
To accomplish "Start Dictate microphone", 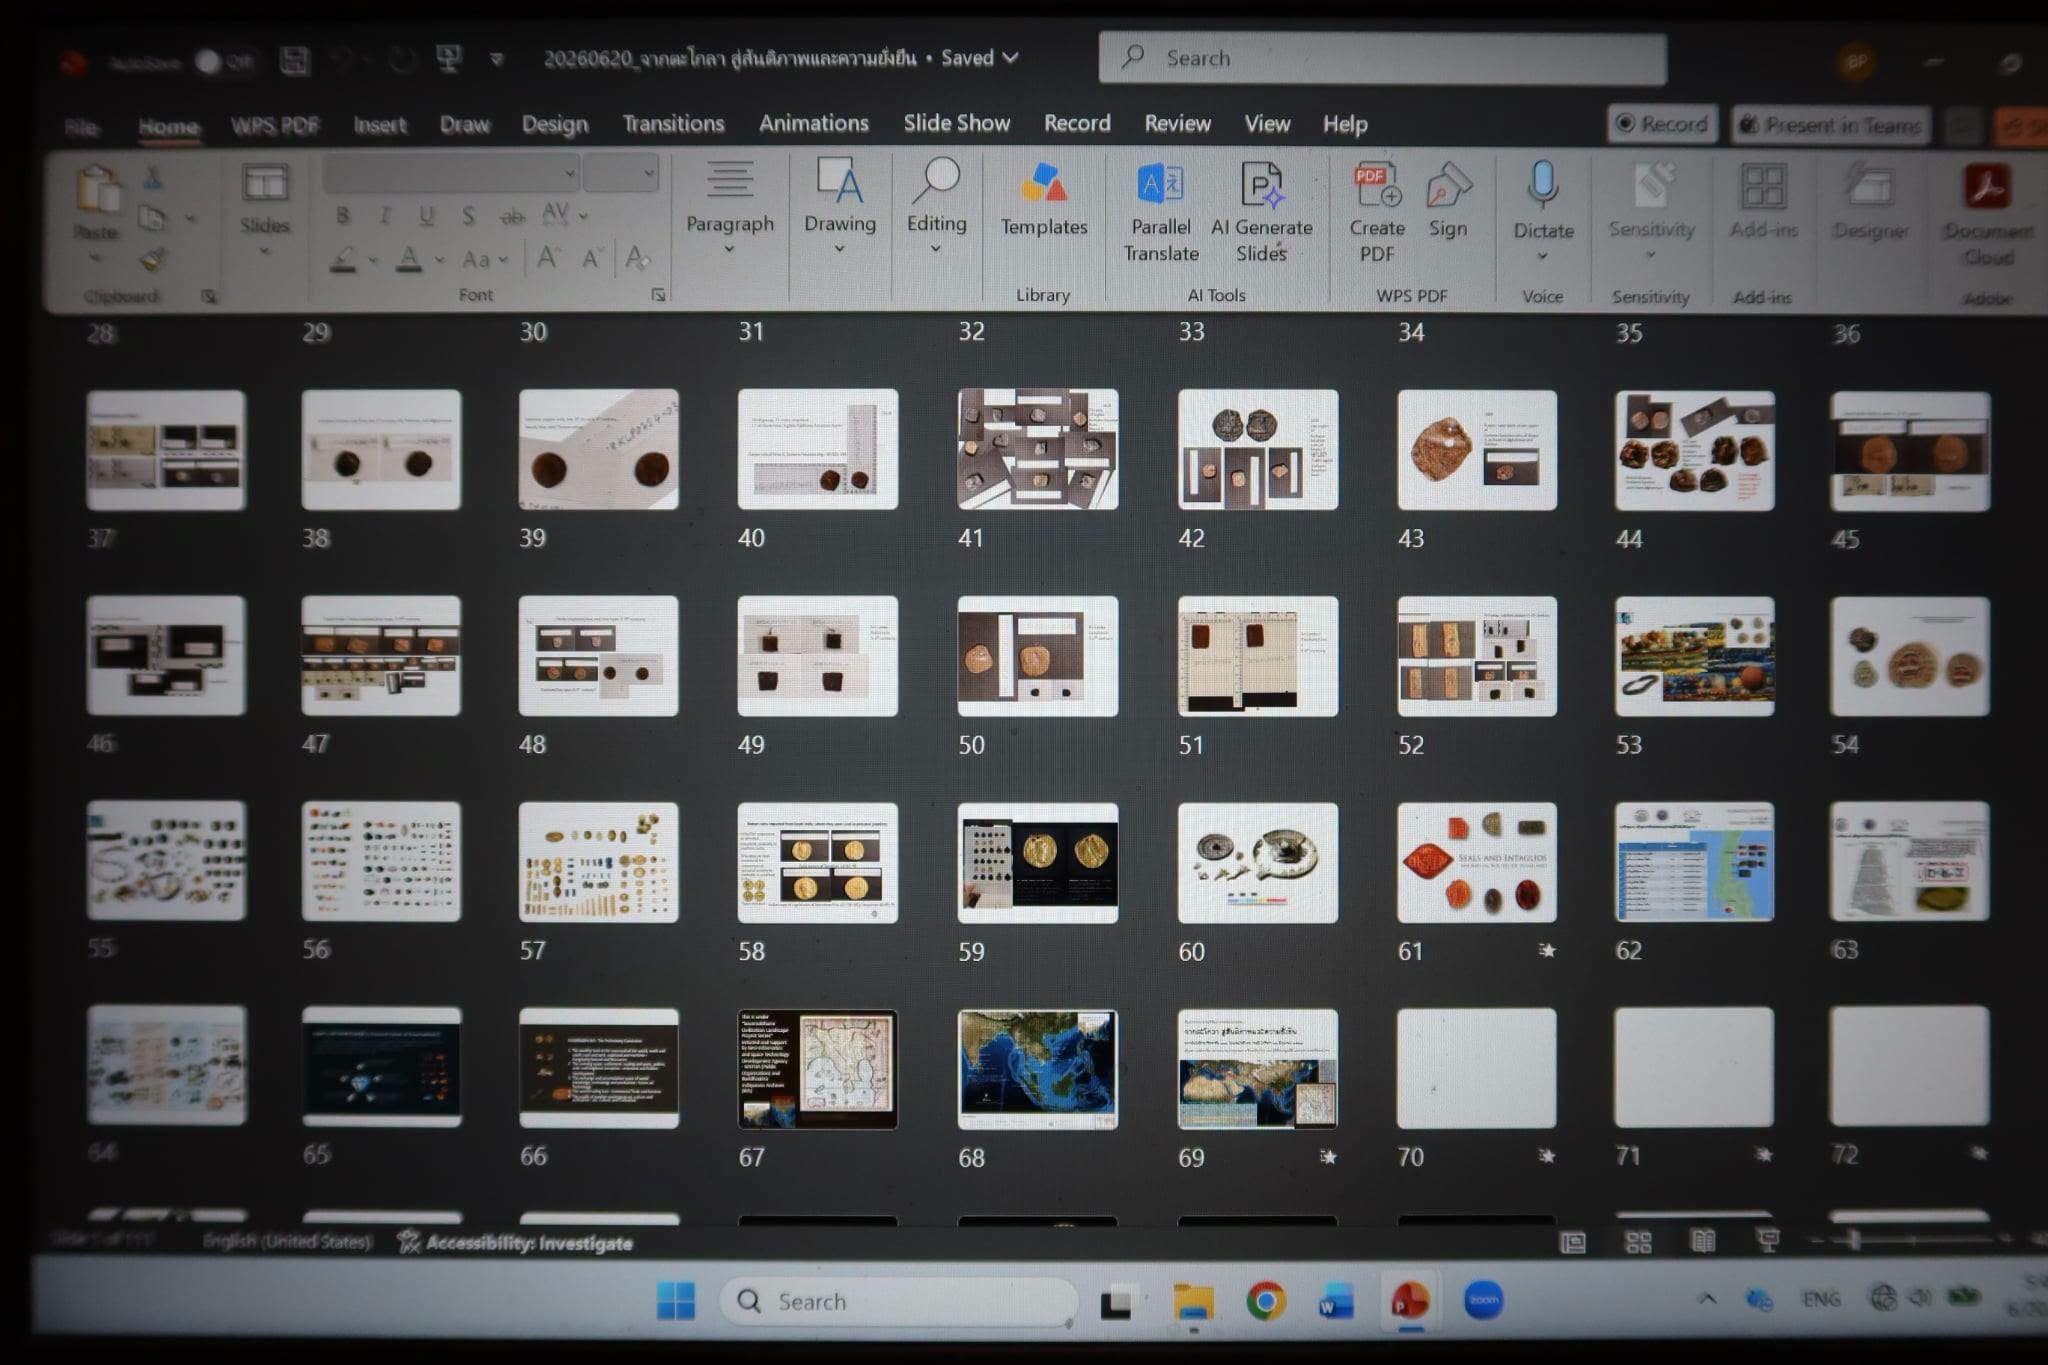I will coord(1543,210).
